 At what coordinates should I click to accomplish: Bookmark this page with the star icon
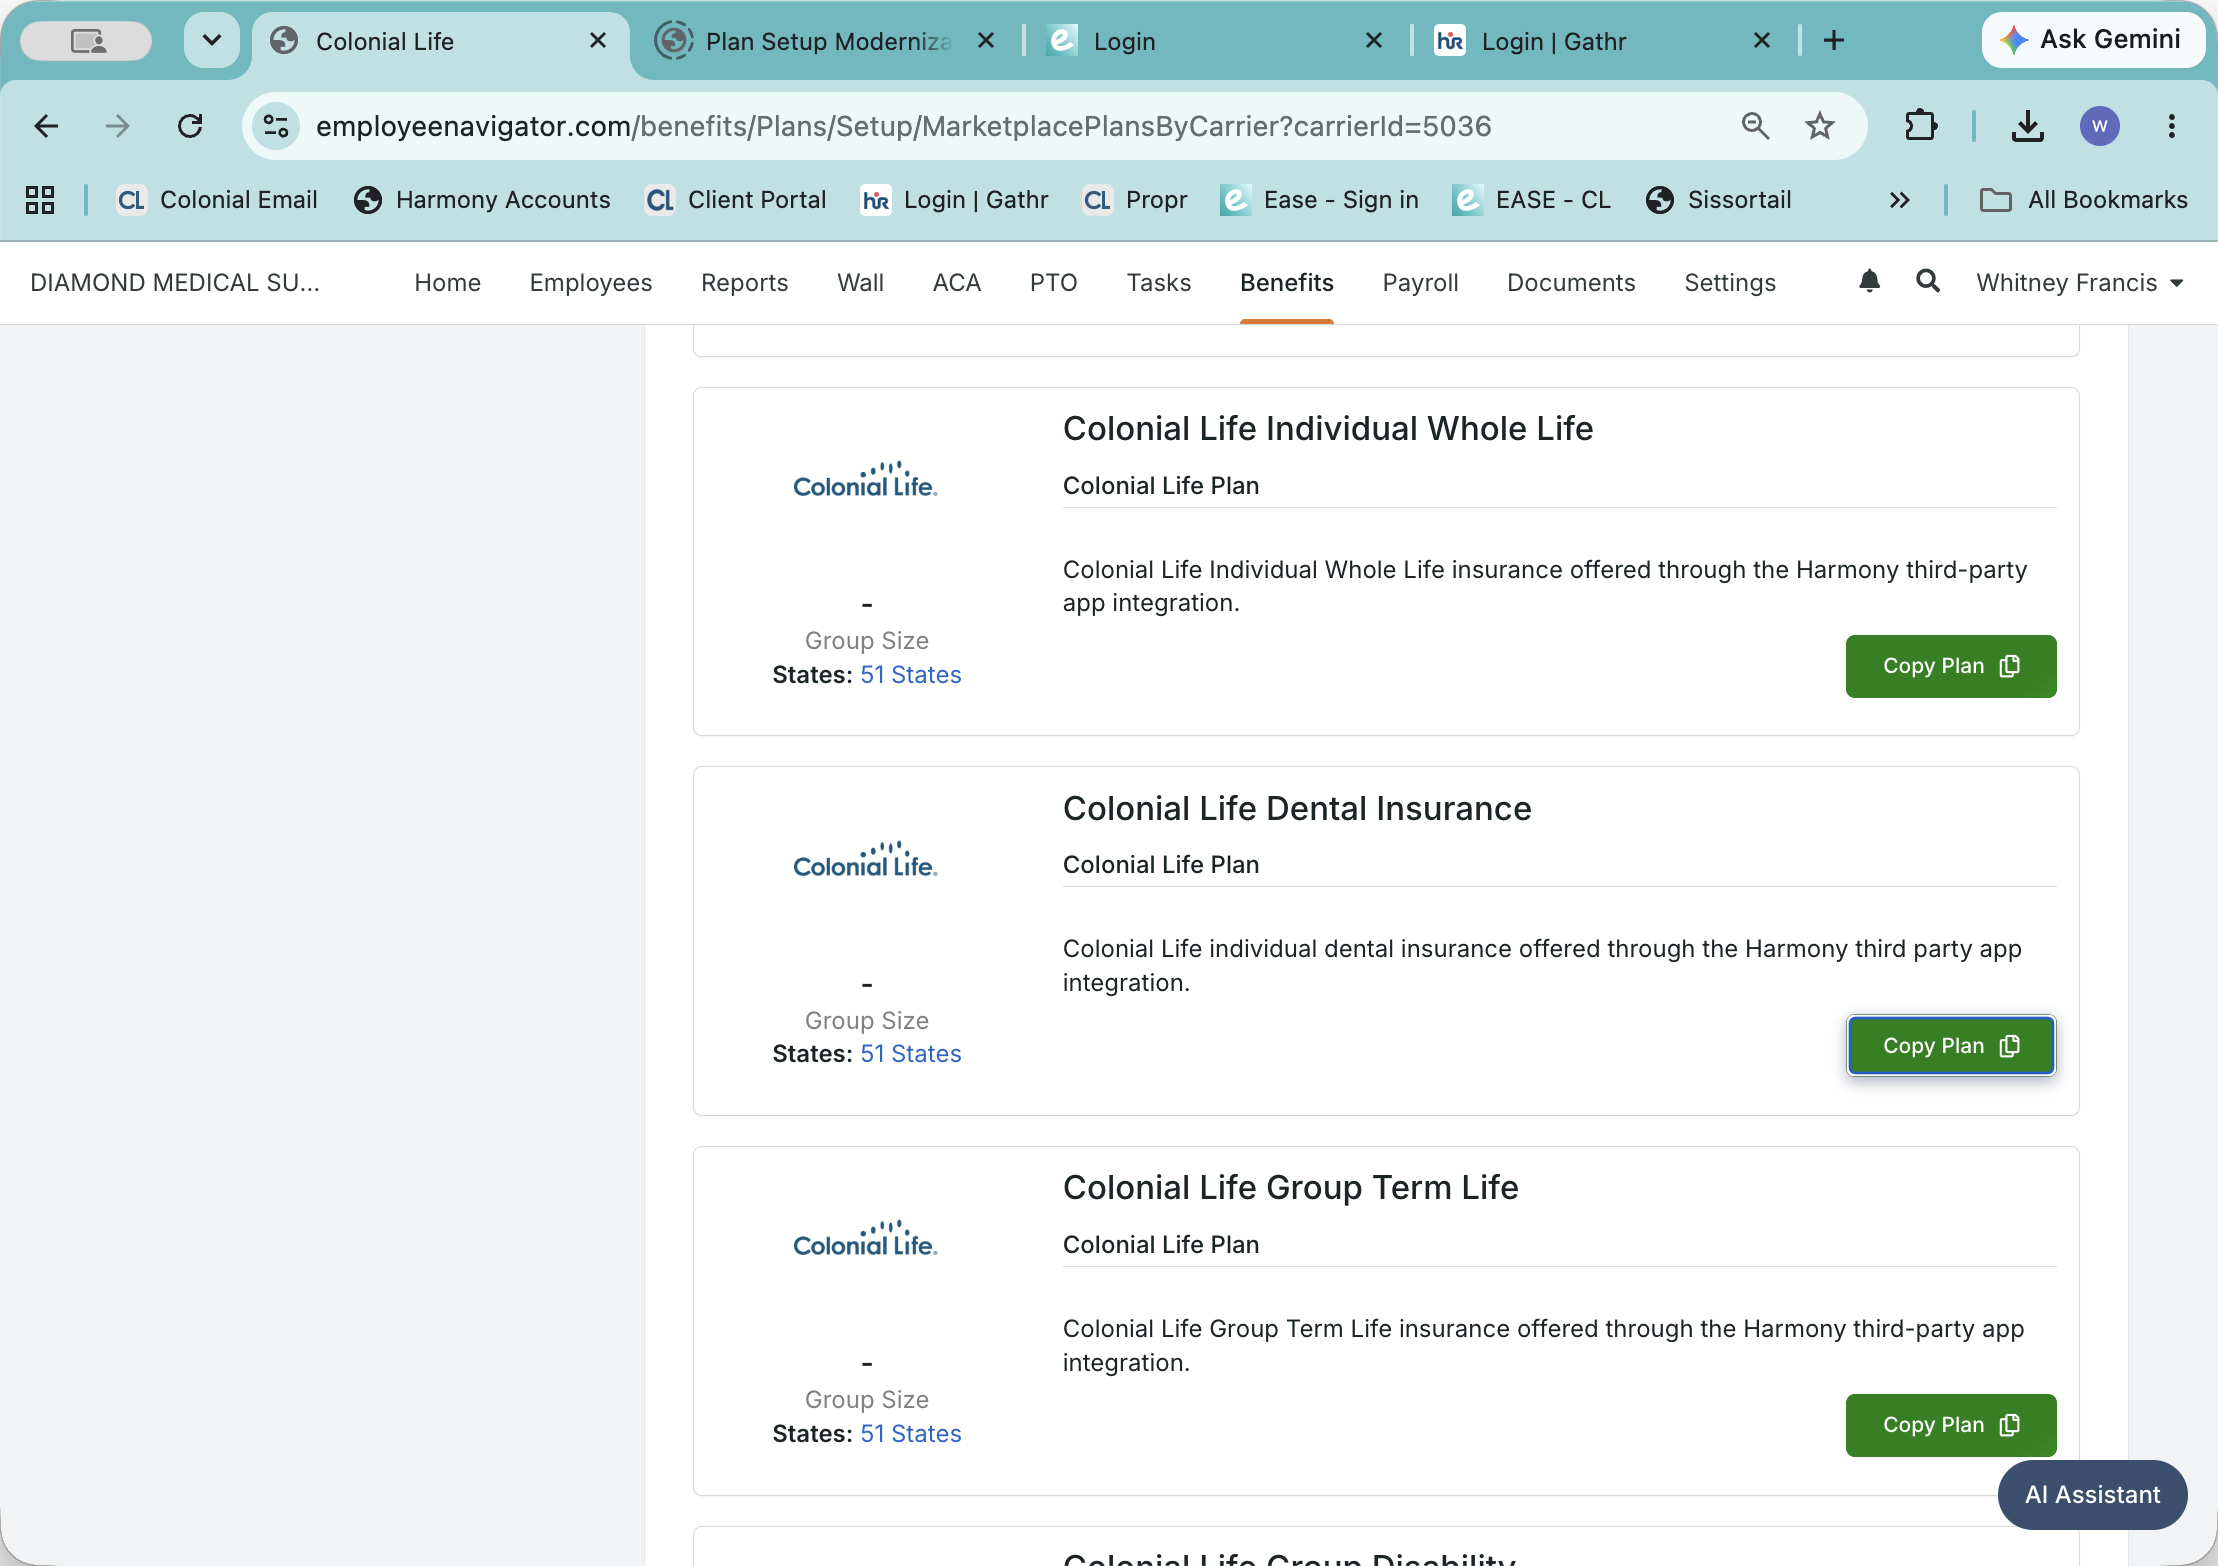click(x=1820, y=126)
